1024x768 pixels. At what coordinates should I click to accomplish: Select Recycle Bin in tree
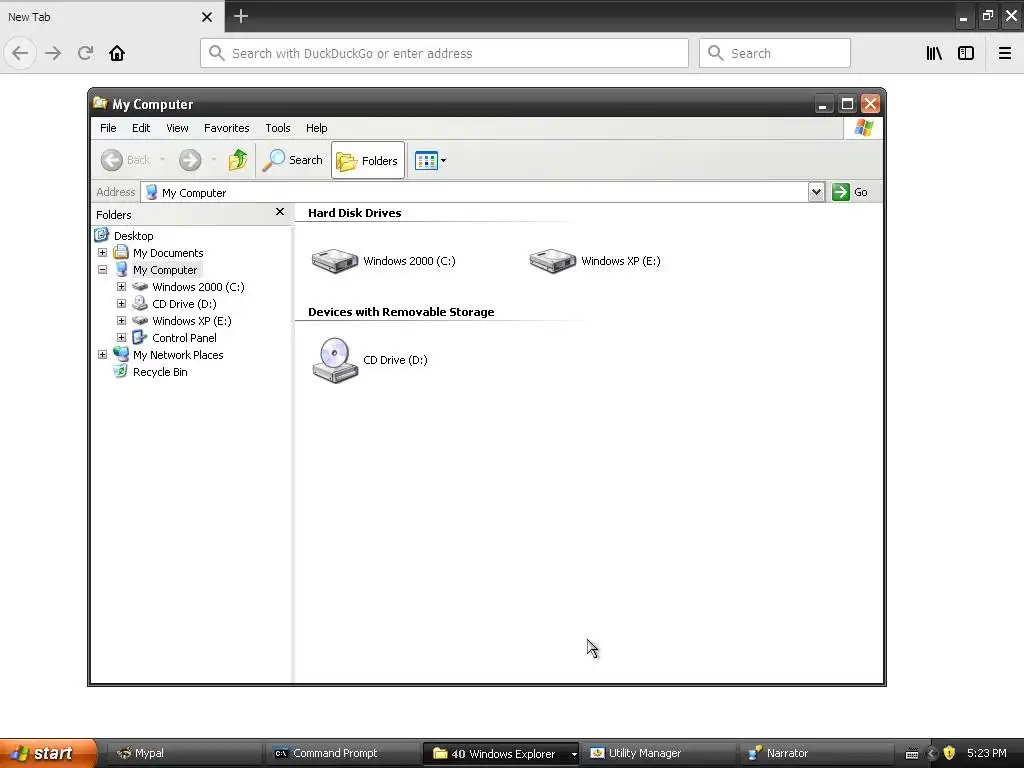pos(160,372)
